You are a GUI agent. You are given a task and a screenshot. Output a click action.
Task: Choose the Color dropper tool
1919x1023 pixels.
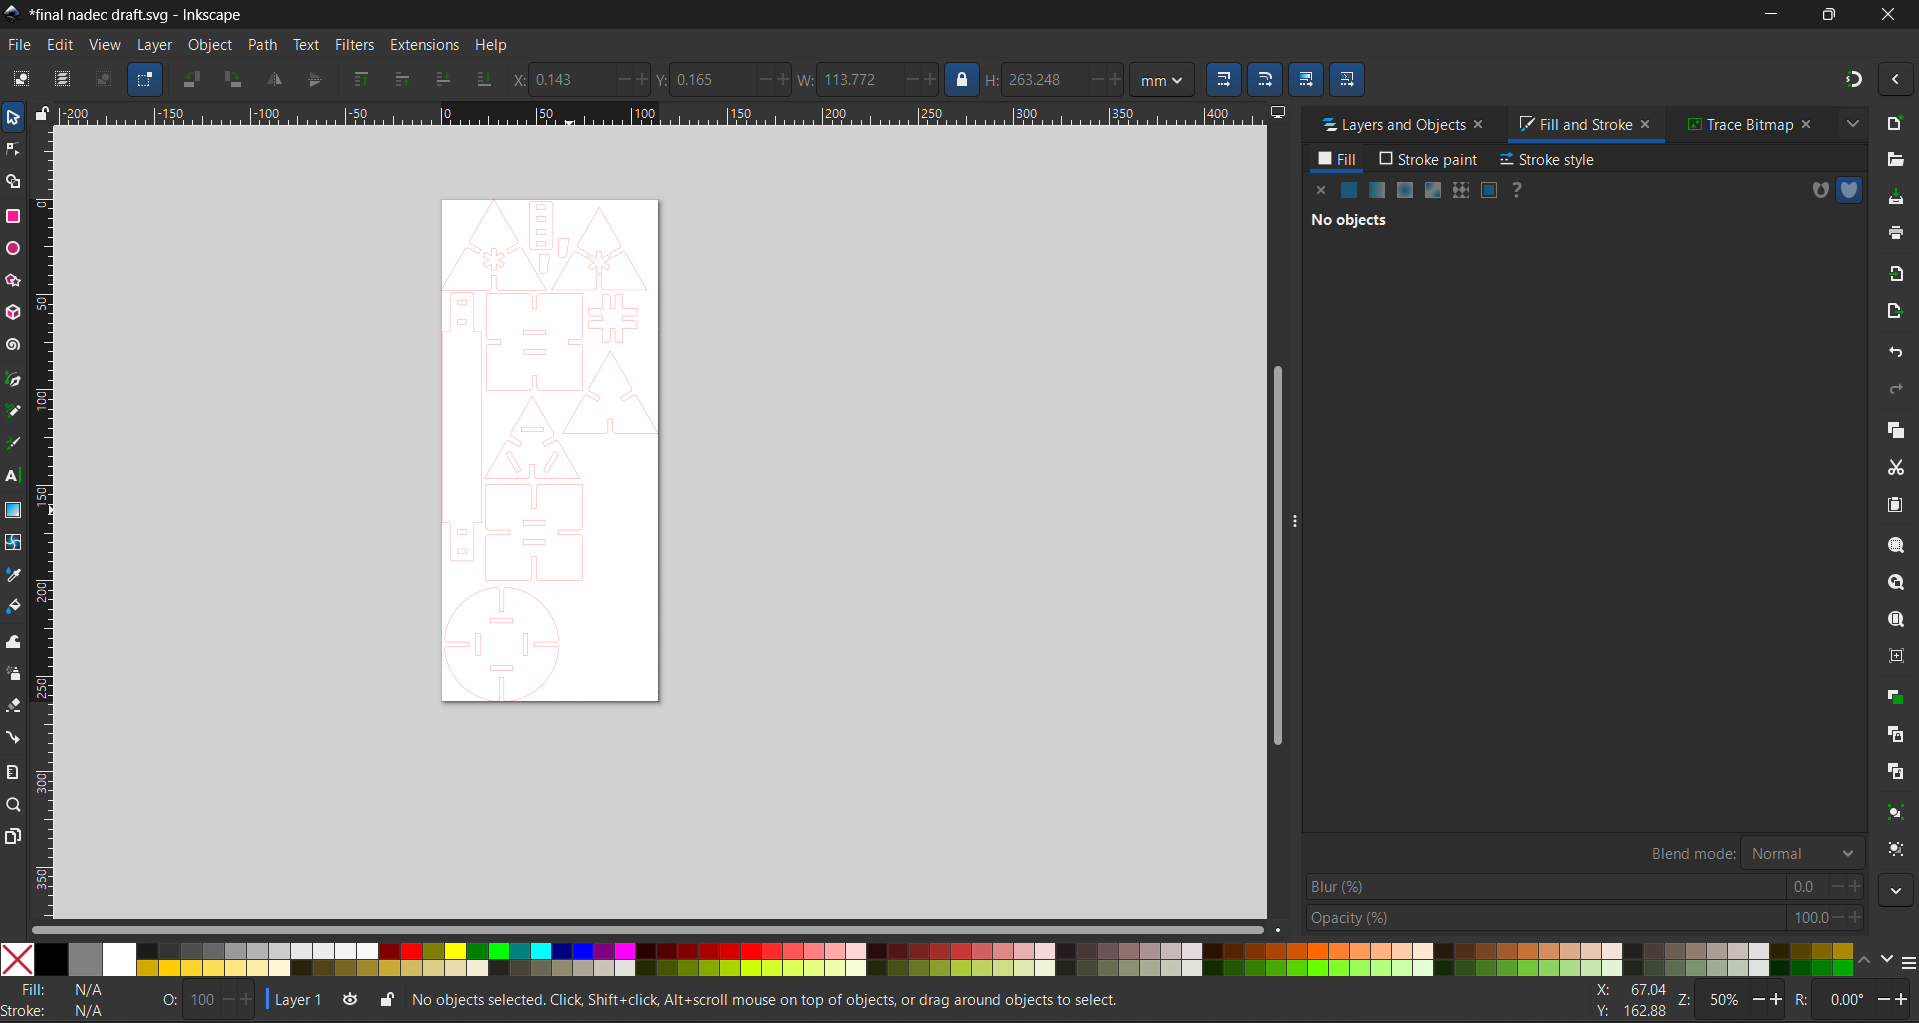click(13, 575)
